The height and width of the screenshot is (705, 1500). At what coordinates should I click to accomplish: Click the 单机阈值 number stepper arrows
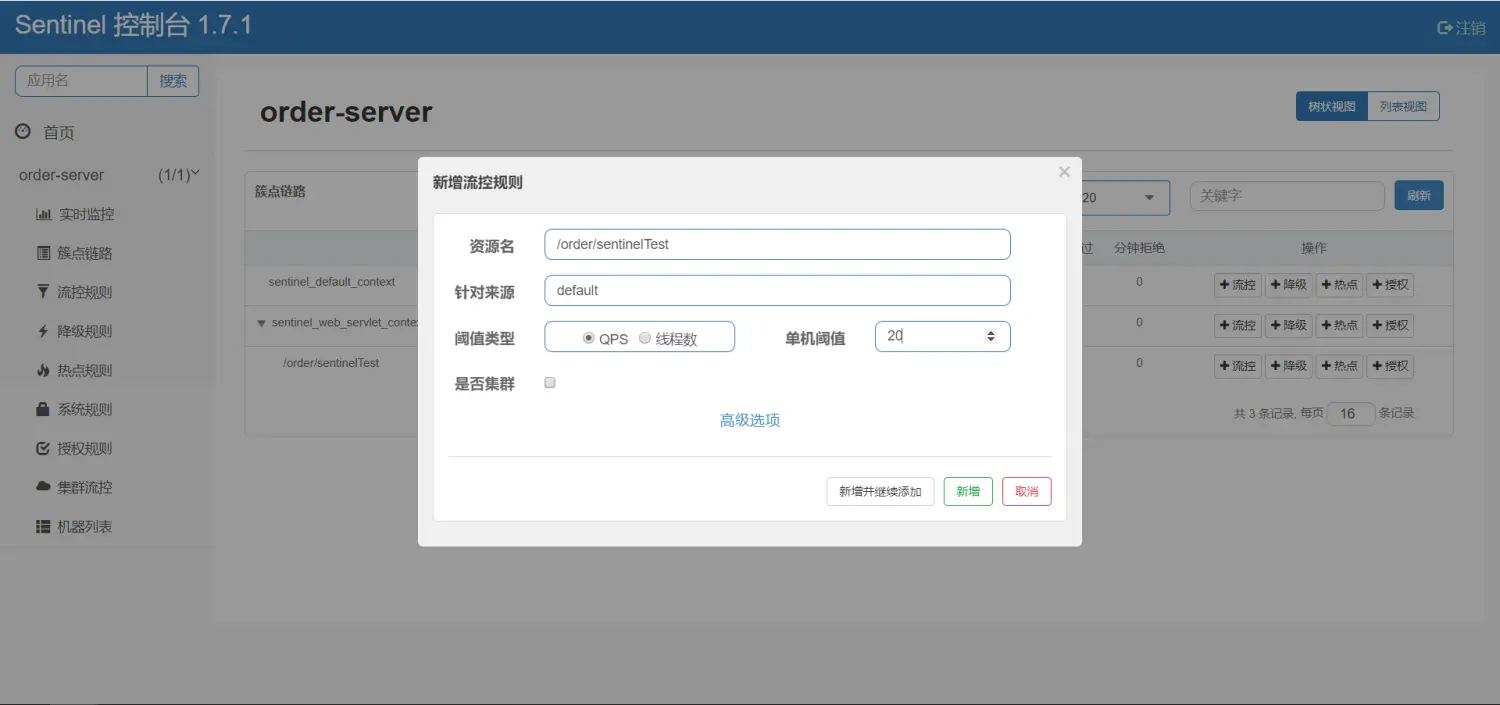click(991, 337)
